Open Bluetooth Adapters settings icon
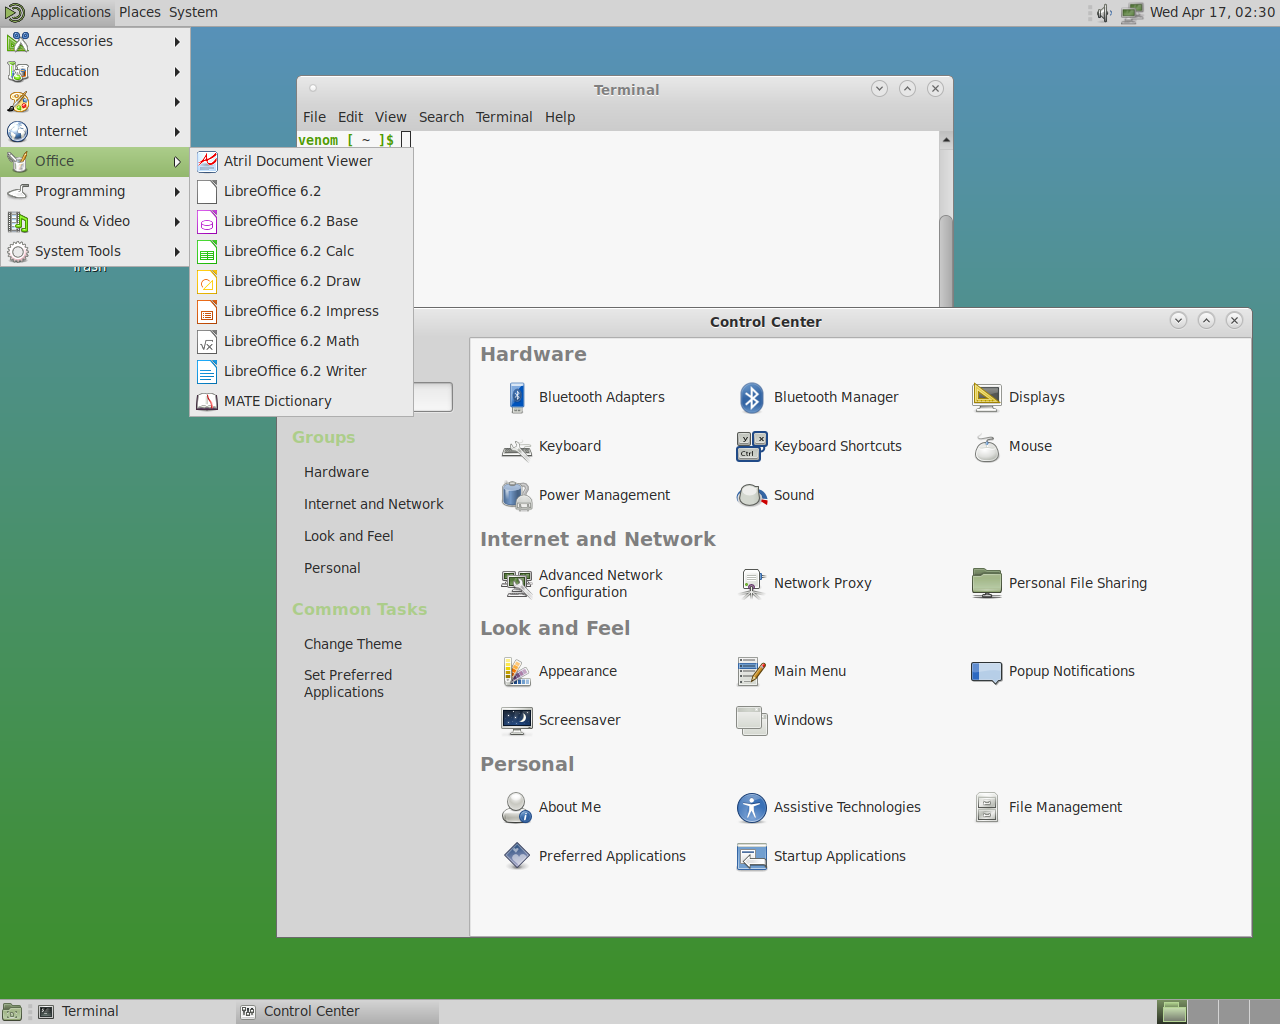This screenshot has width=1280, height=1024. tap(517, 397)
